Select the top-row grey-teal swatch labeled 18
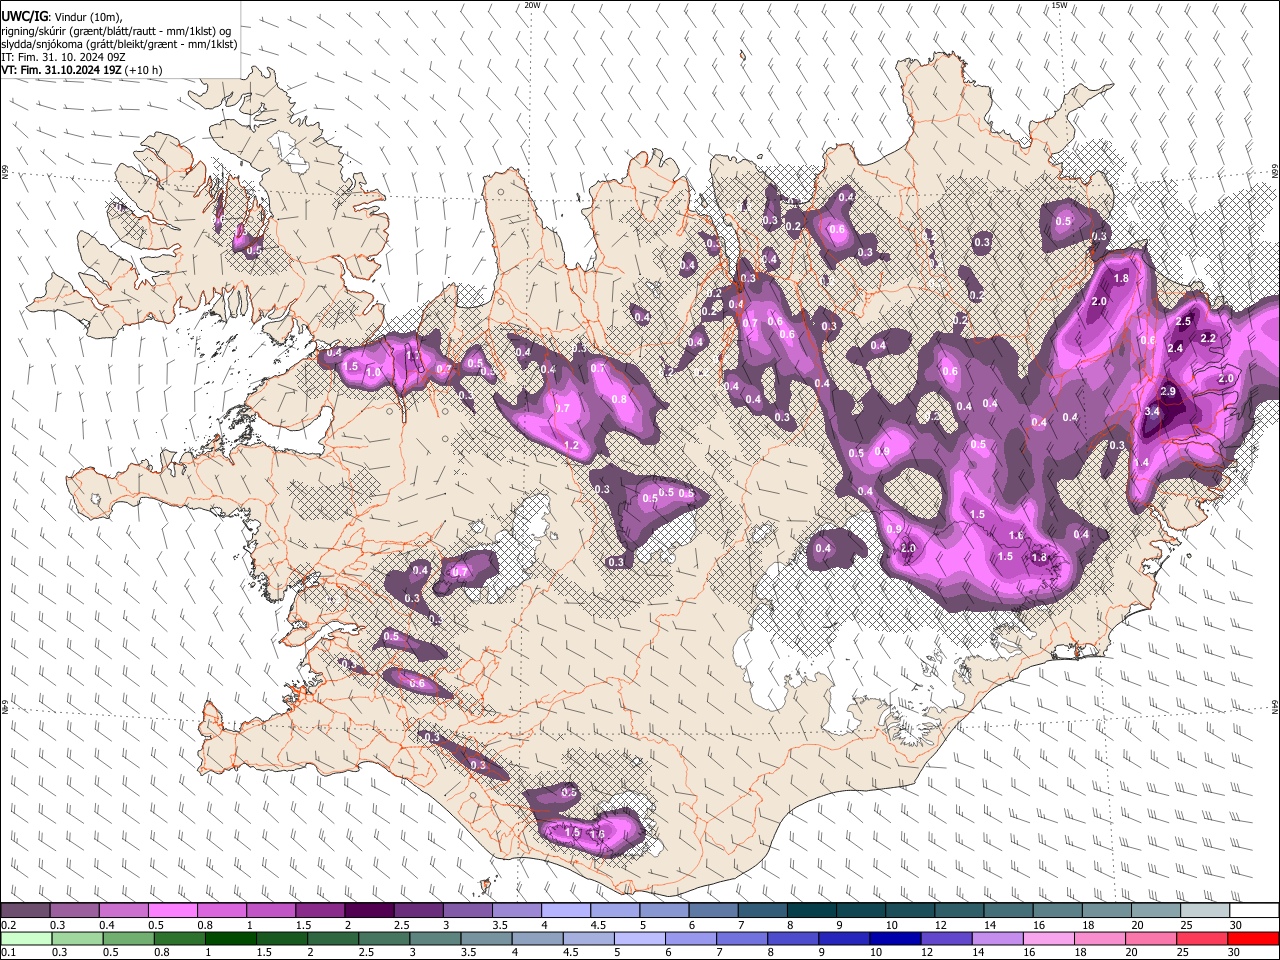The height and width of the screenshot is (960, 1280). pos(1107,910)
